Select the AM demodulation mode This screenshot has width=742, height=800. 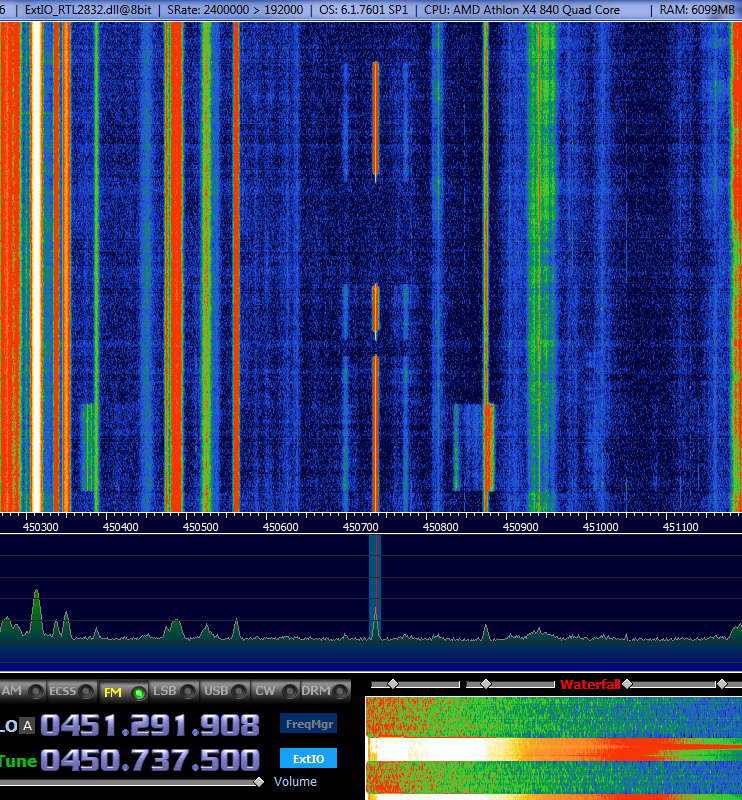click(22, 691)
